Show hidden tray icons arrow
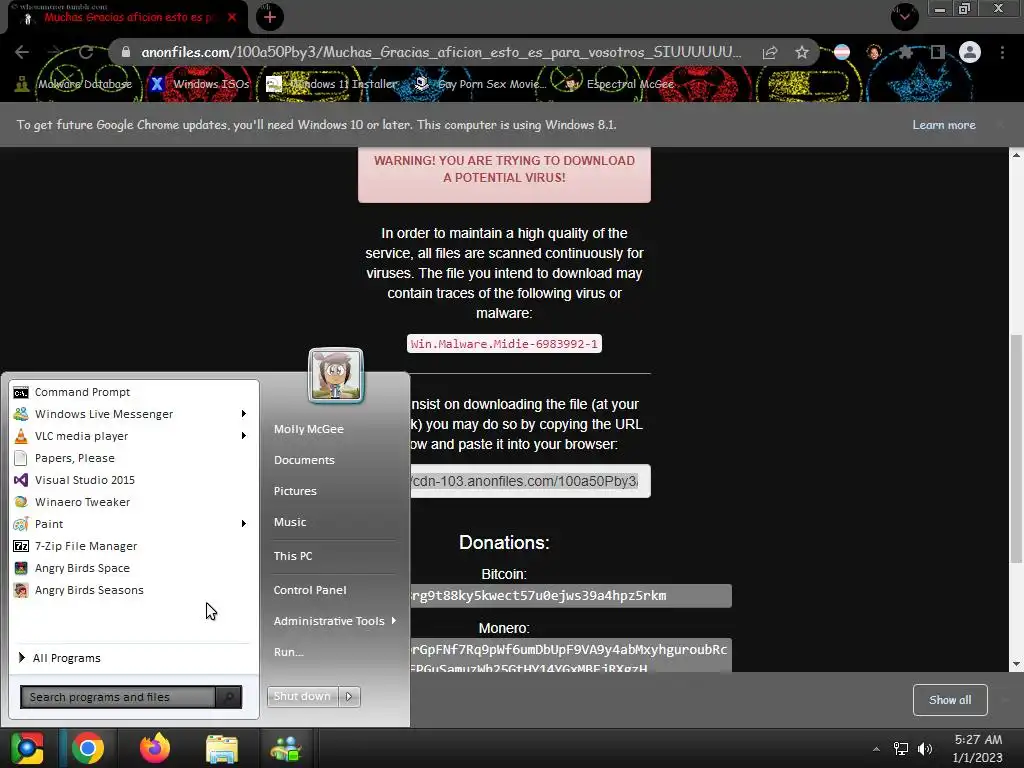The width and height of the screenshot is (1024, 768). 876,749
